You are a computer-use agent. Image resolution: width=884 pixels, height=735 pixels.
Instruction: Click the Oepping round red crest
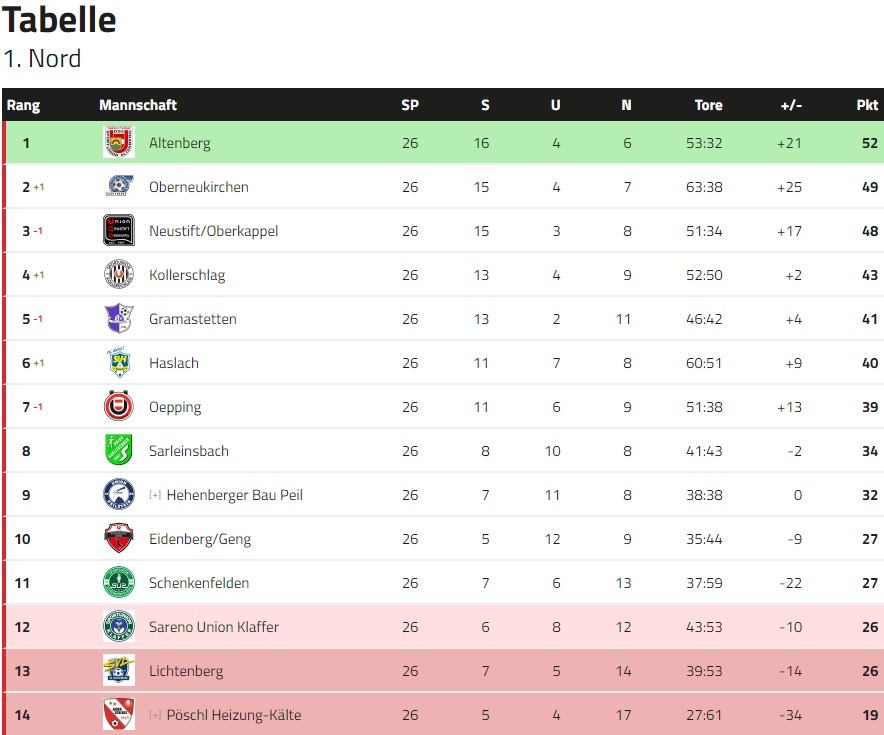119,406
